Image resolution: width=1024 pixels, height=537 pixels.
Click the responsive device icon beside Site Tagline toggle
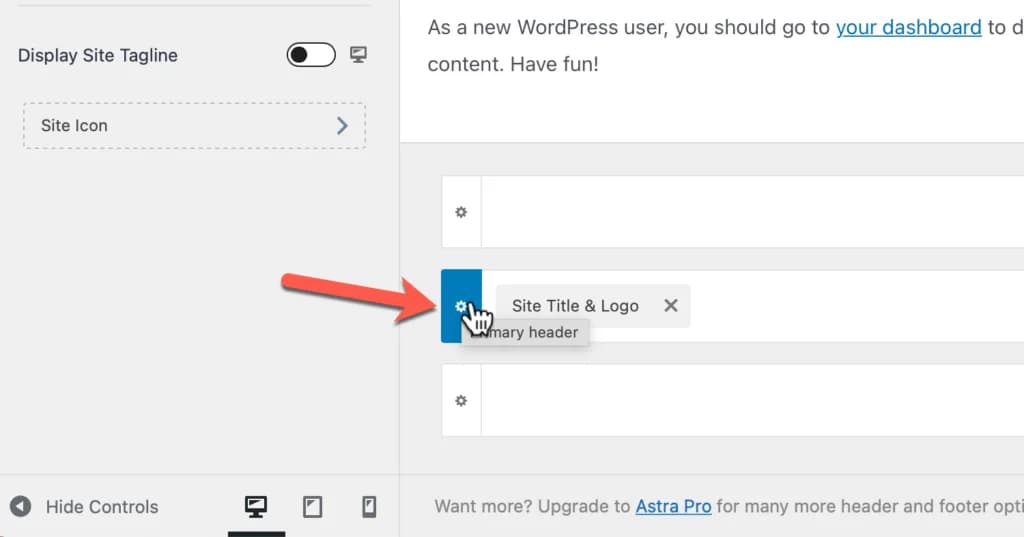point(358,55)
